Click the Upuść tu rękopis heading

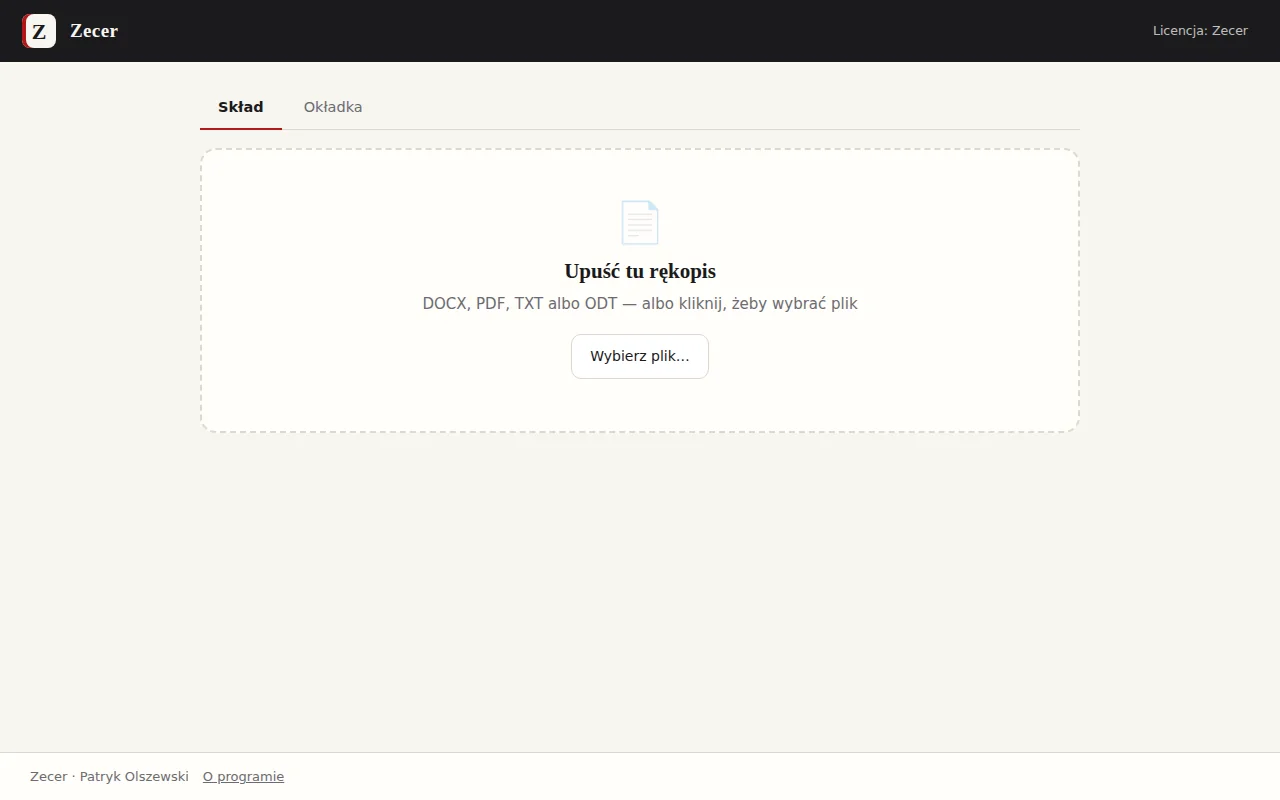click(640, 271)
